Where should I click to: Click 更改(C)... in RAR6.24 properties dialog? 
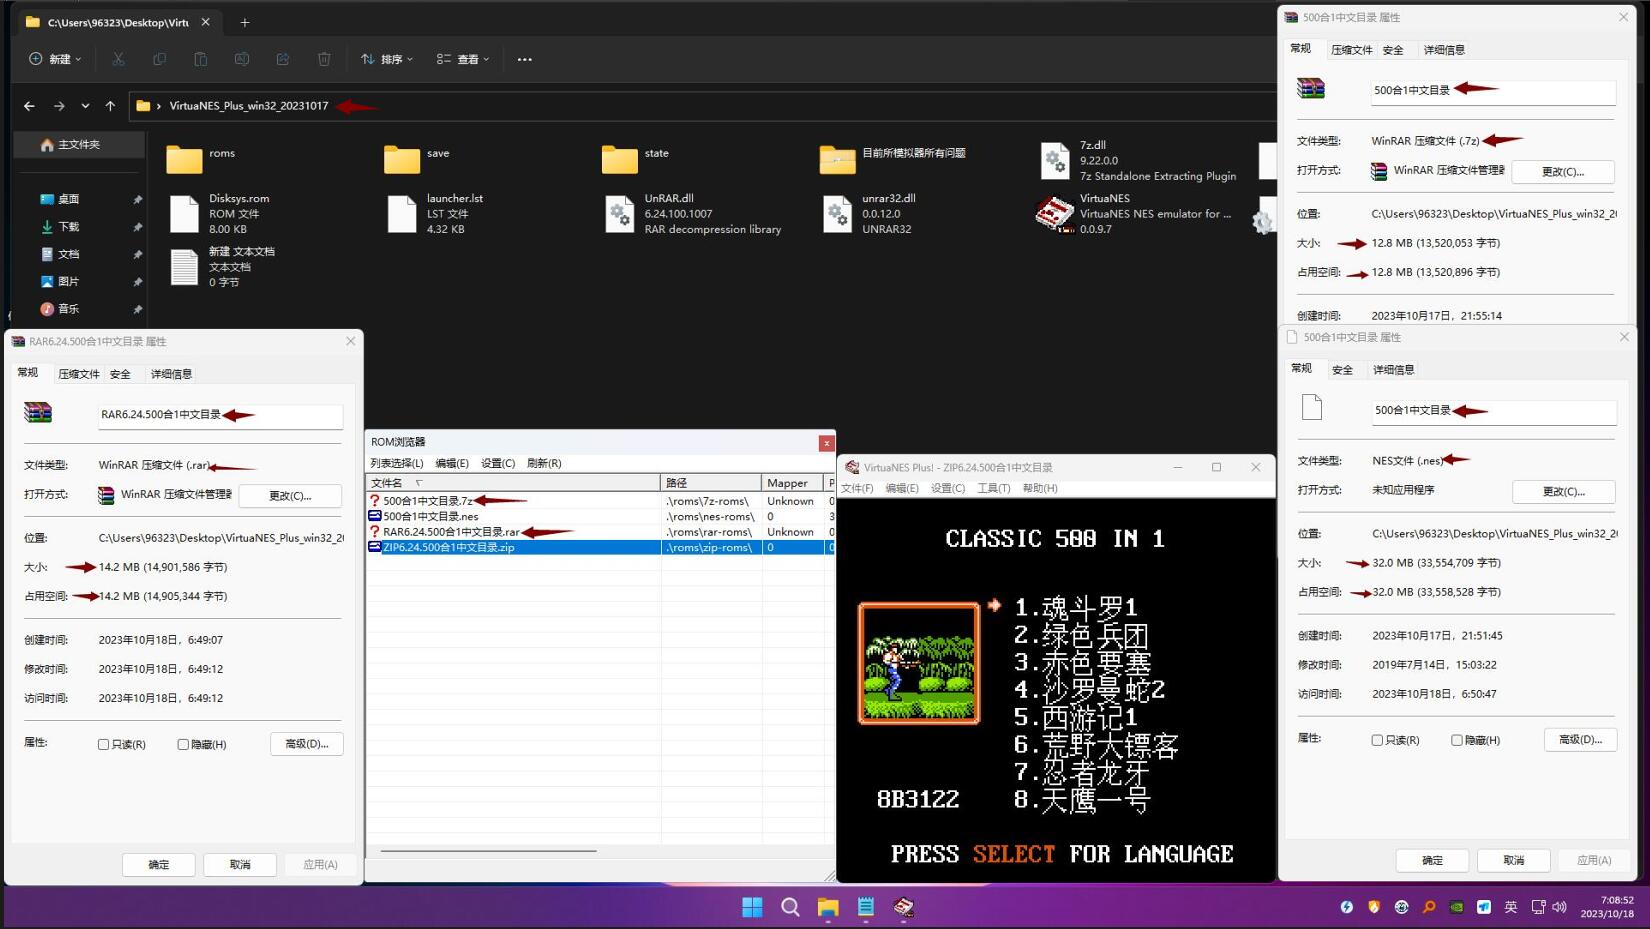point(291,495)
